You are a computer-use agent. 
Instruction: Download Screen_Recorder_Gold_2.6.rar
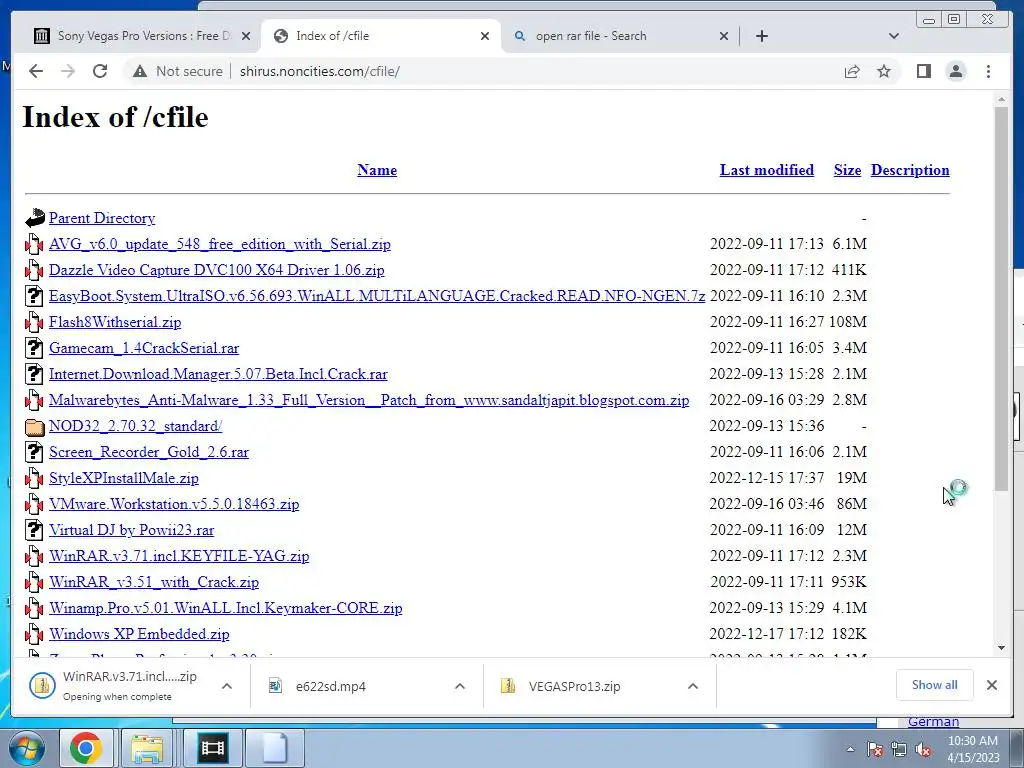(x=149, y=452)
